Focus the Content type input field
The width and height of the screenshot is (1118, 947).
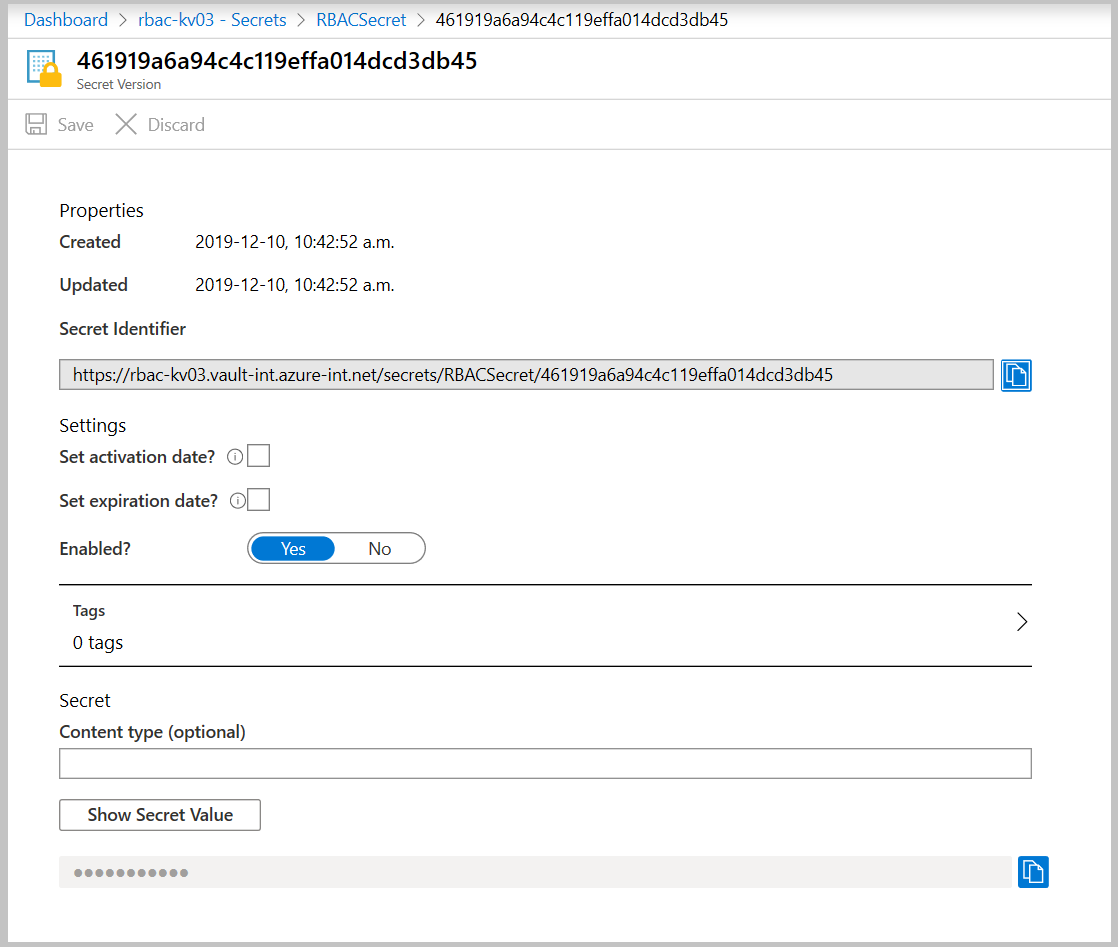point(545,764)
